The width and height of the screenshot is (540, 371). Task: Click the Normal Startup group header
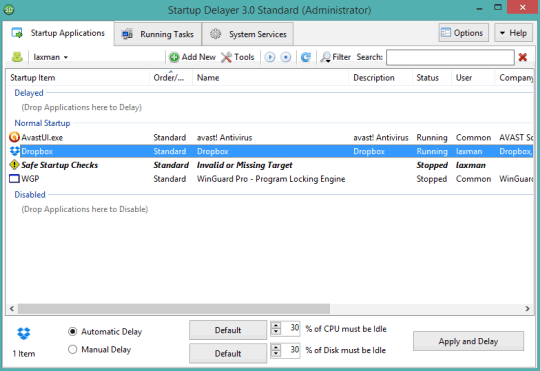tap(42, 123)
